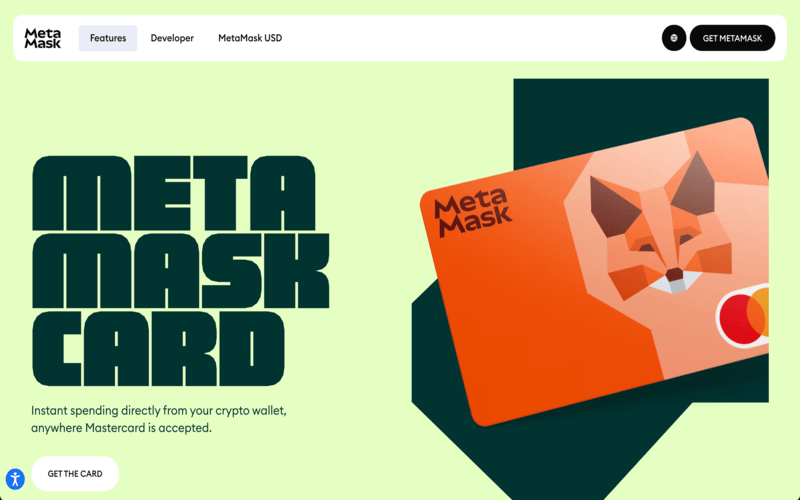The image size is (800, 500).
Task: Open the globe language selector icon
Action: [x=674, y=38]
